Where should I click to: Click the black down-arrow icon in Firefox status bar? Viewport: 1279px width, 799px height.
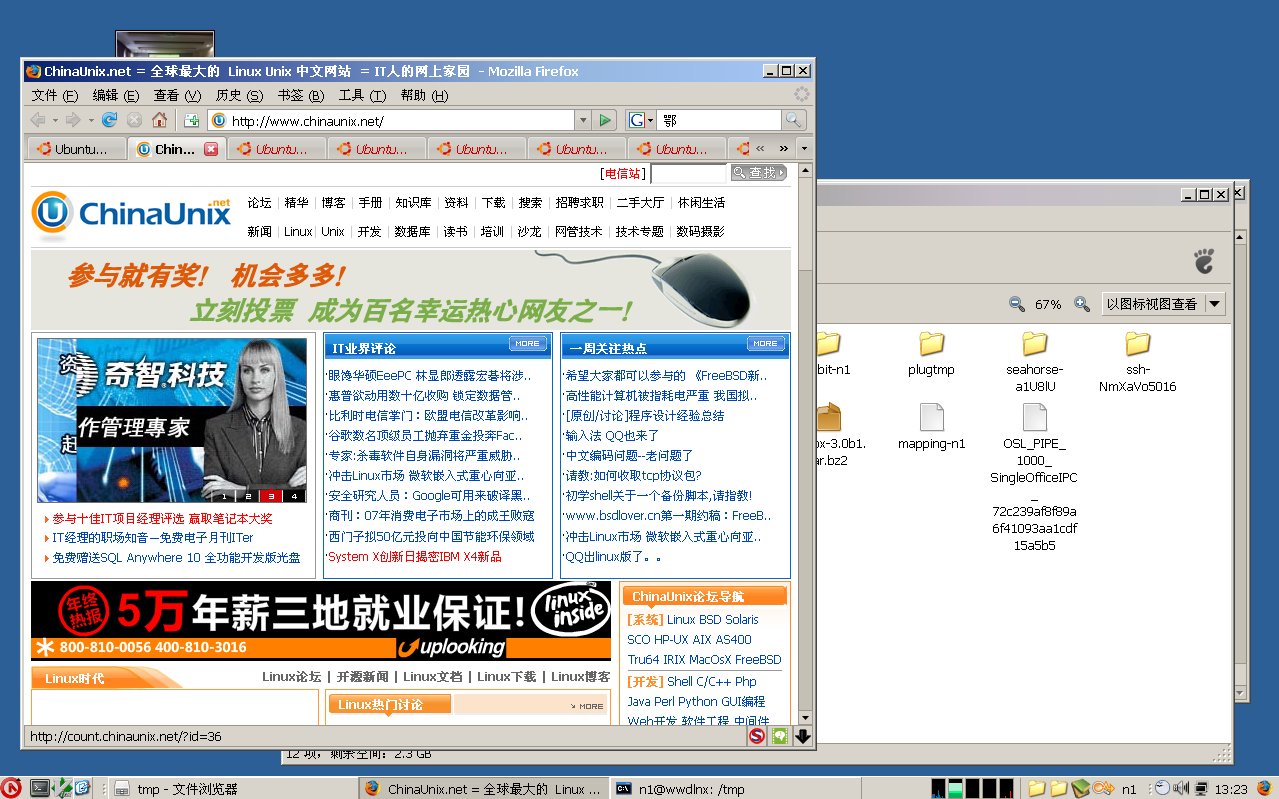point(802,736)
